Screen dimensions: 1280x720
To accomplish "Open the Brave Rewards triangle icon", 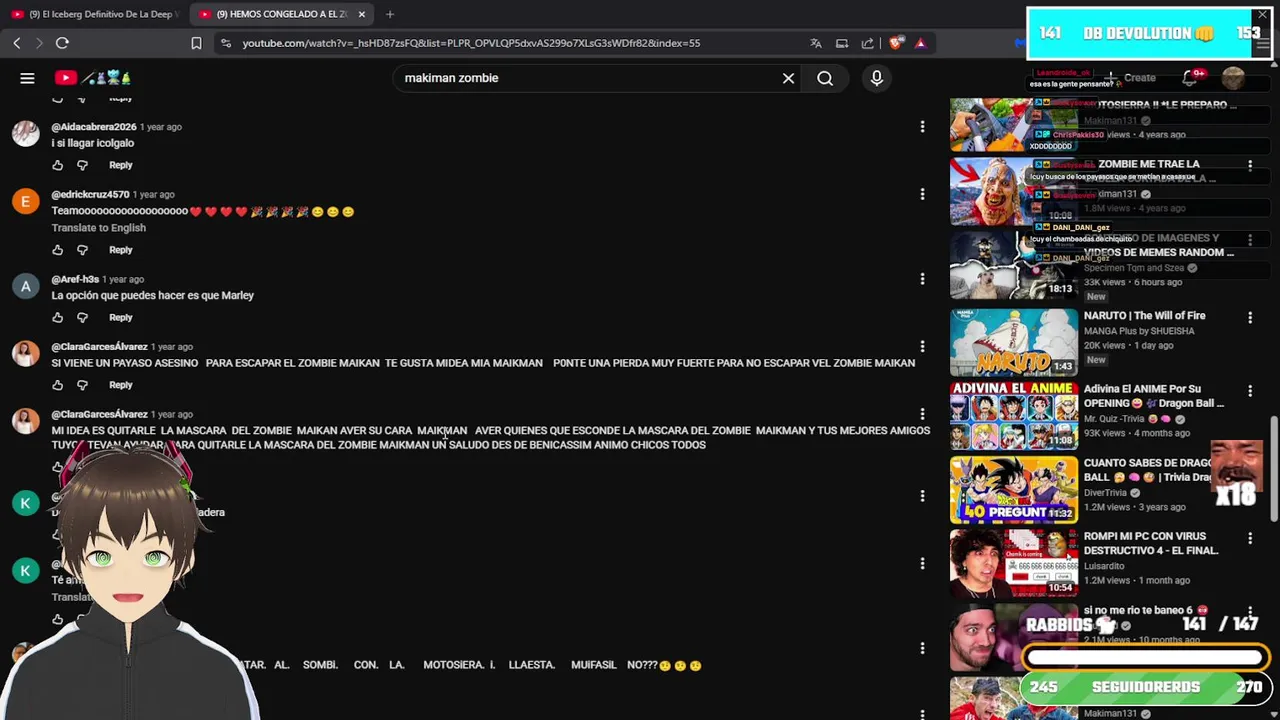I will (920, 43).
